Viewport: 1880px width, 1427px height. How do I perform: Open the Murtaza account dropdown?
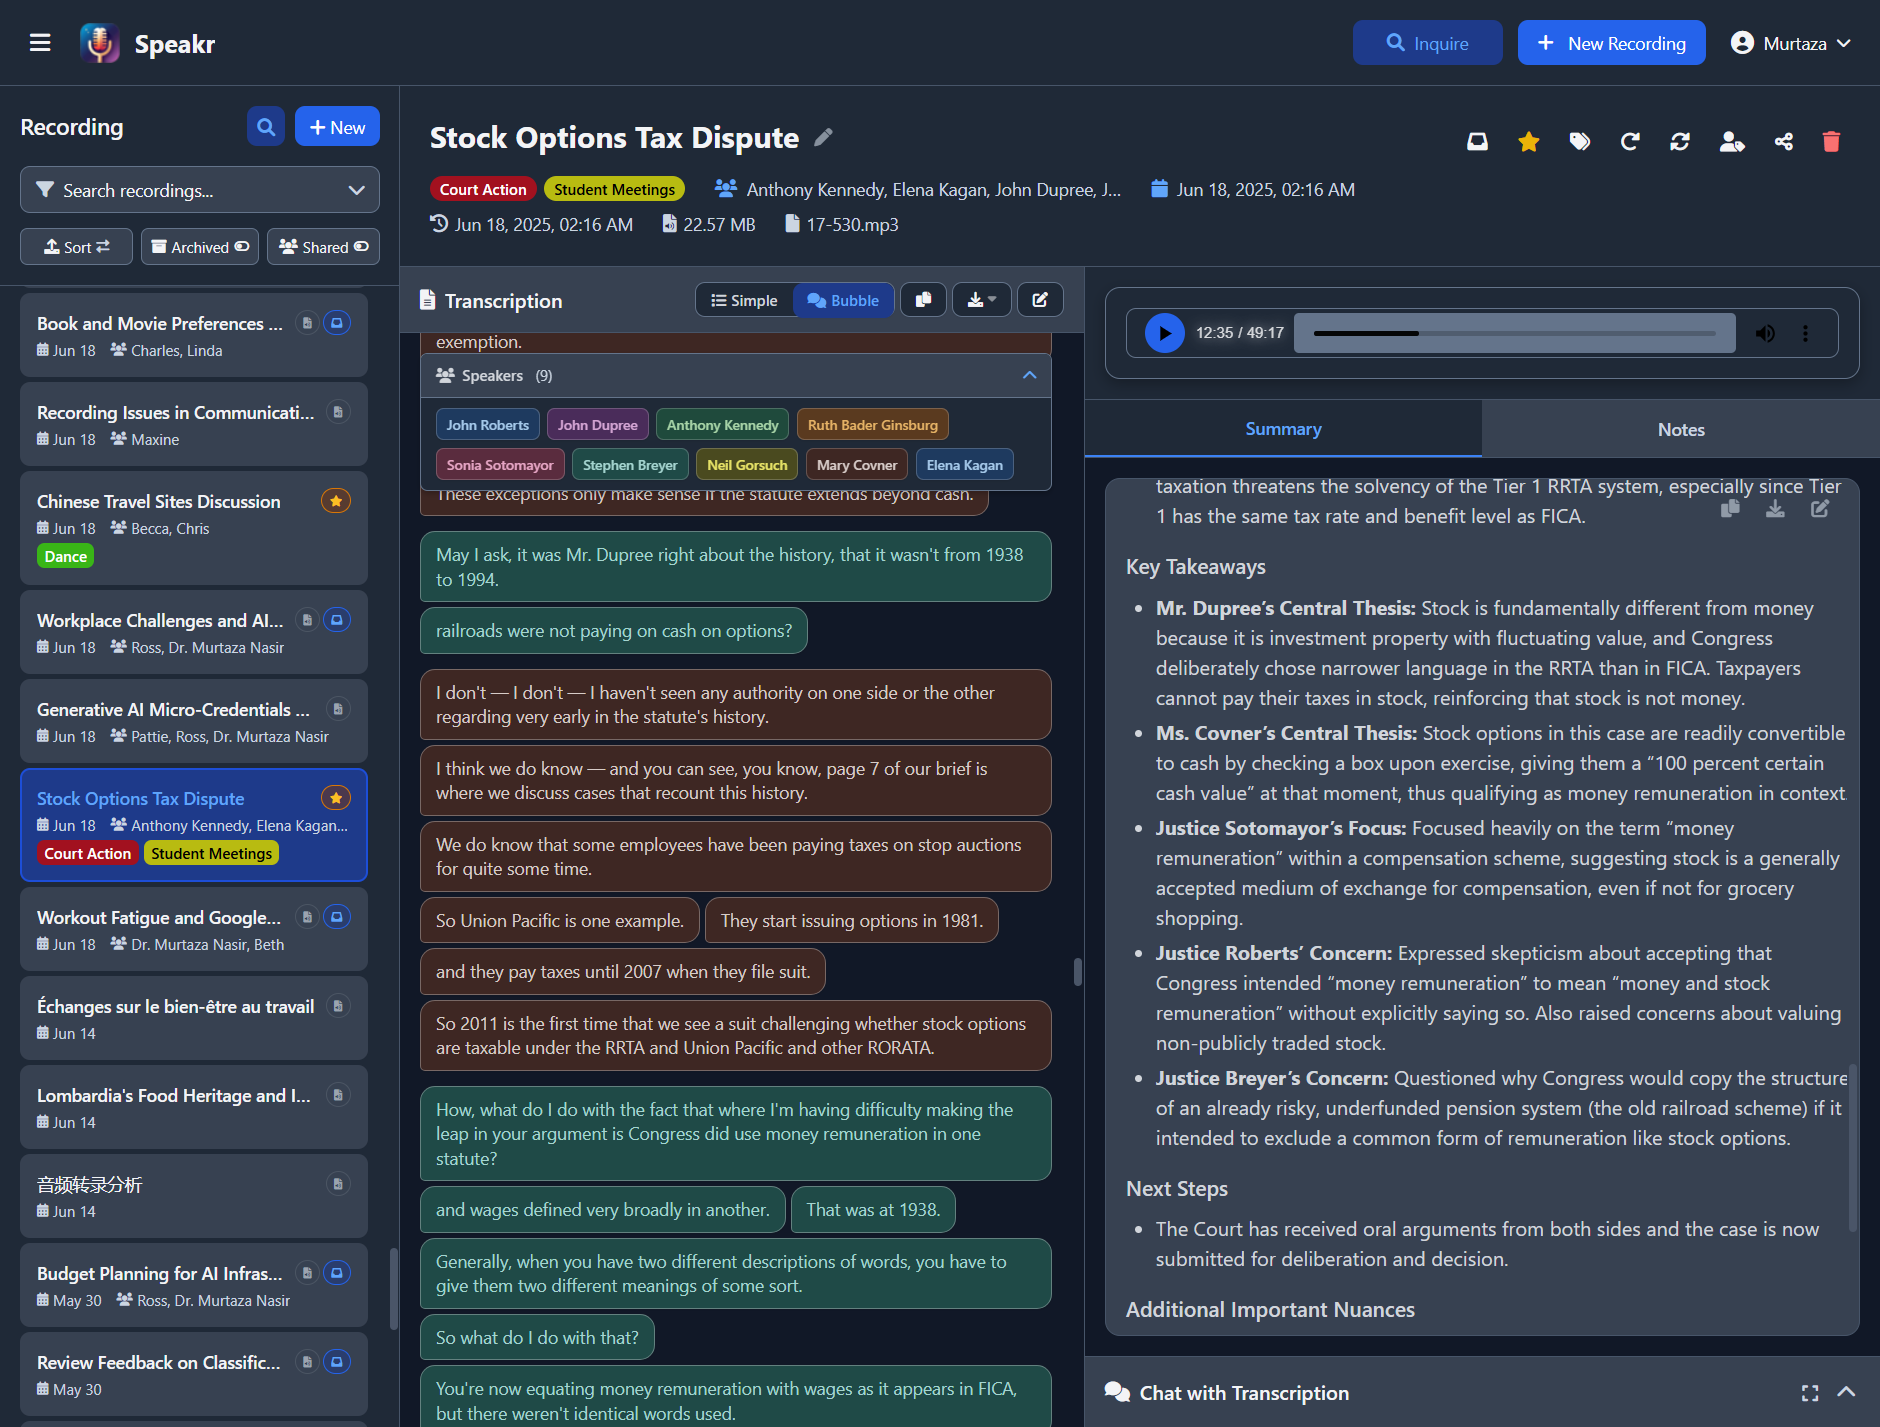tap(1791, 43)
